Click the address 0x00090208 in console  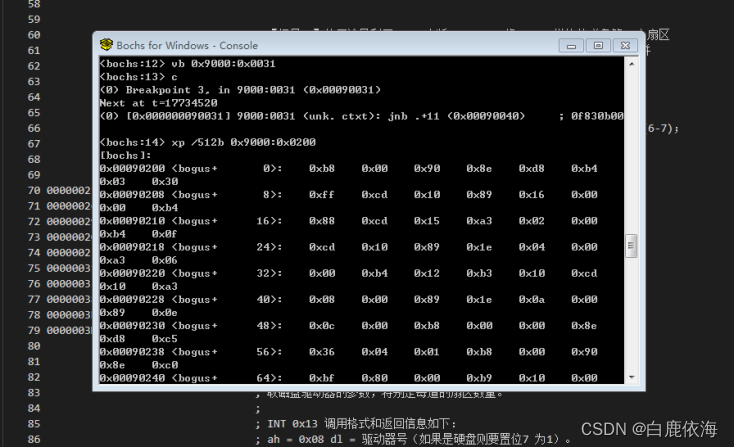coord(132,195)
